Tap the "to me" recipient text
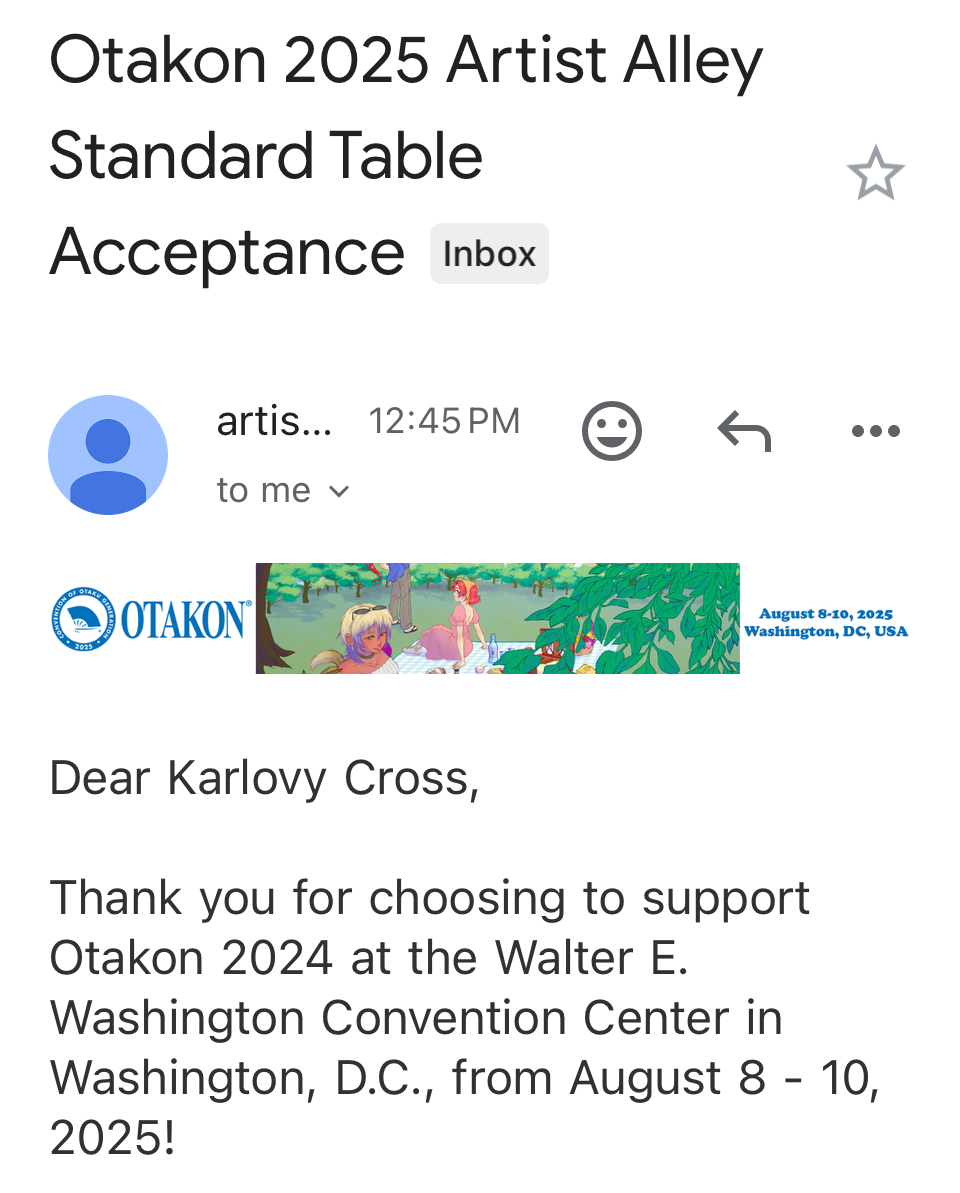The height and width of the screenshot is (1193, 960). click(263, 491)
